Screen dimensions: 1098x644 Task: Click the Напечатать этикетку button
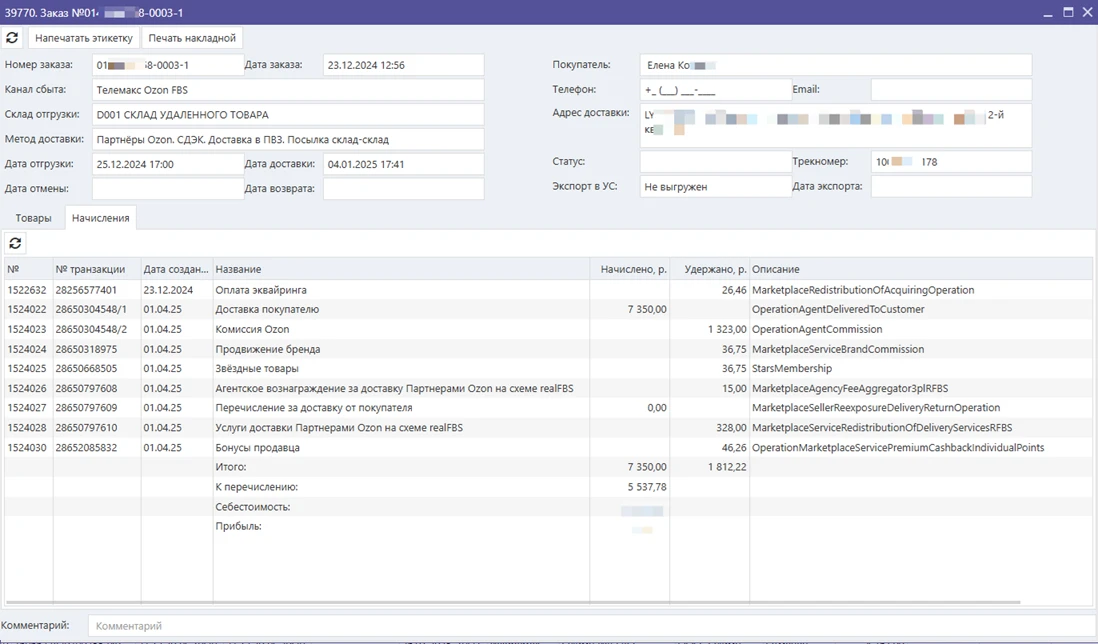point(85,37)
